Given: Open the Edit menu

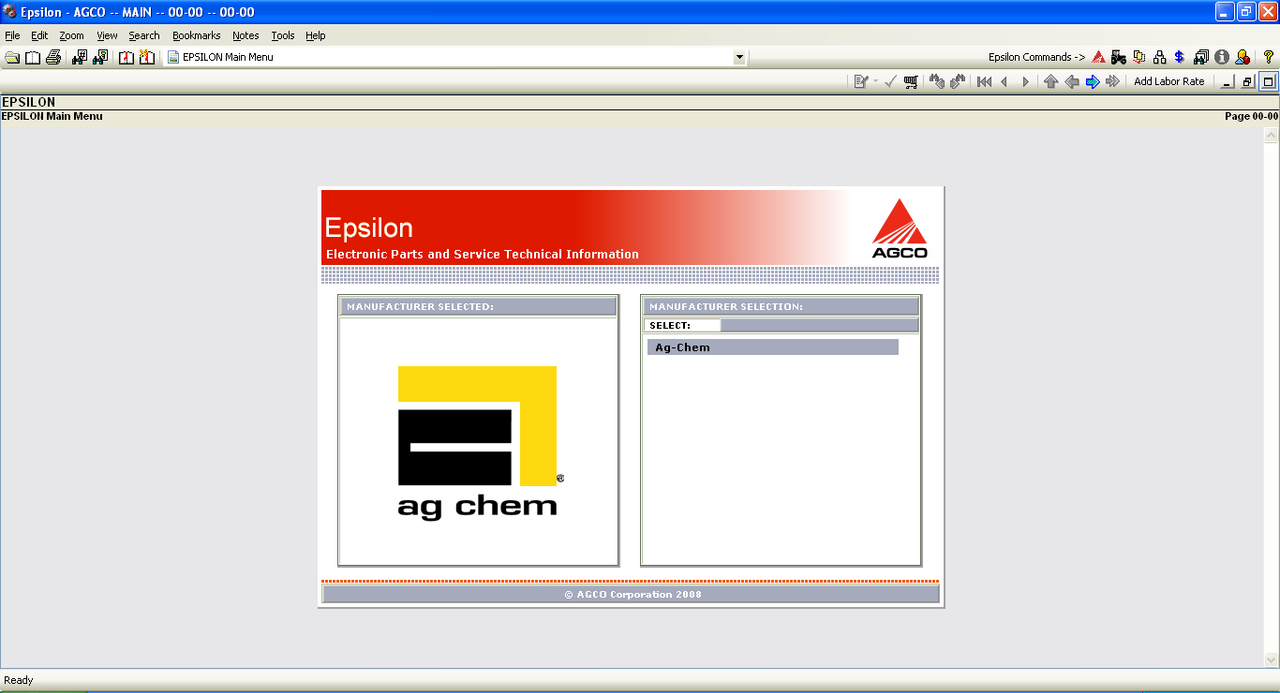Looking at the screenshot, I should [39, 35].
